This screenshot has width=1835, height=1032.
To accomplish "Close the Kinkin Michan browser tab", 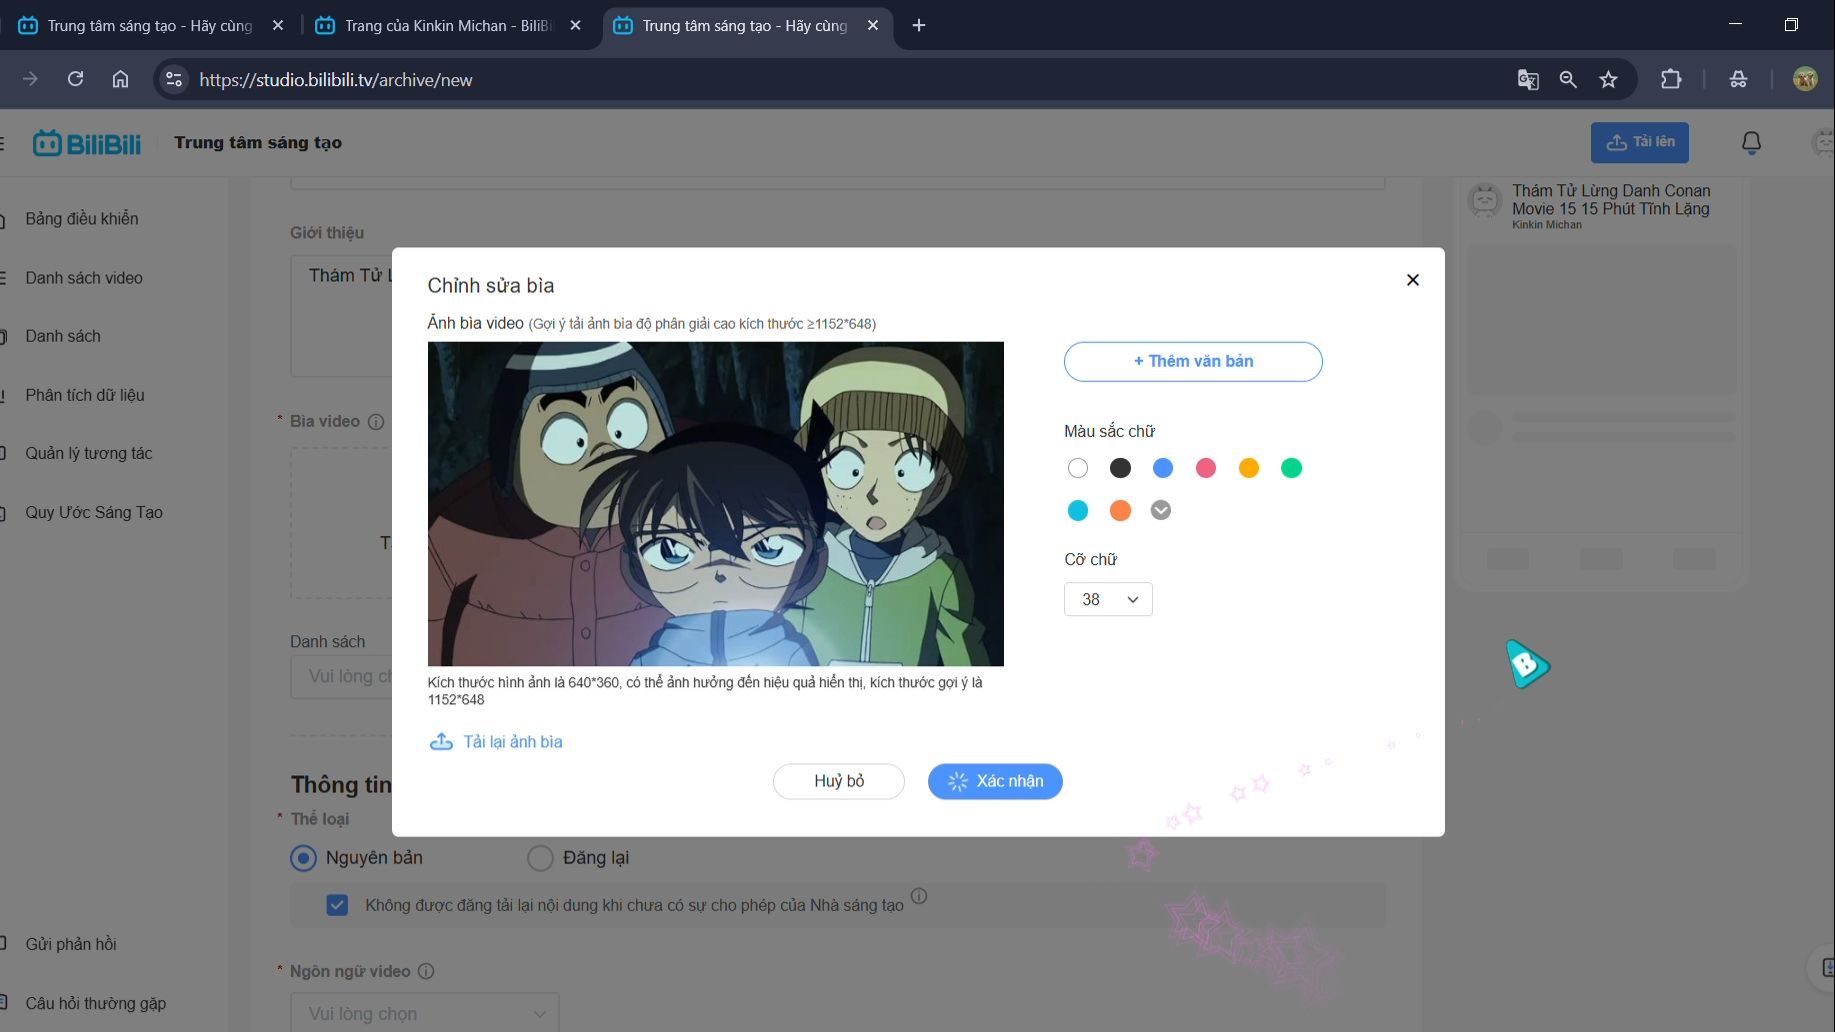I will click(x=575, y=26).
